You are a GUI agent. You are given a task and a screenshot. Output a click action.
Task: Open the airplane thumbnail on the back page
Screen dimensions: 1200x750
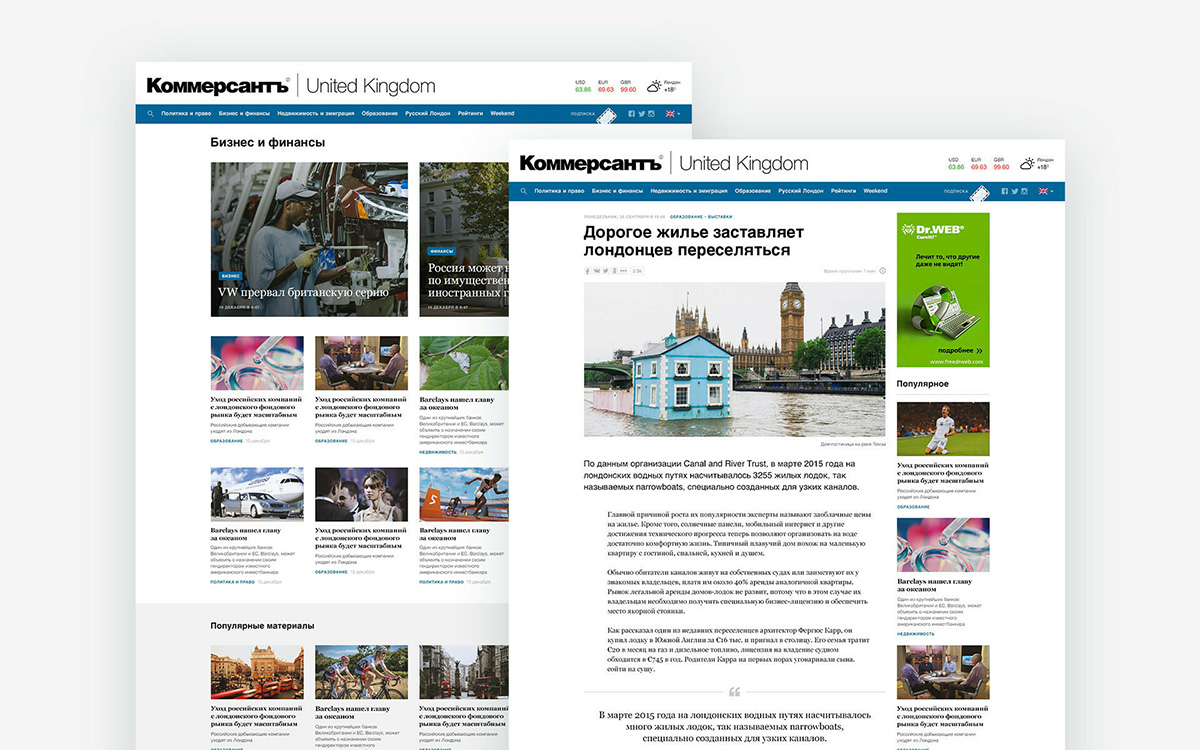(x=257, y=494)
